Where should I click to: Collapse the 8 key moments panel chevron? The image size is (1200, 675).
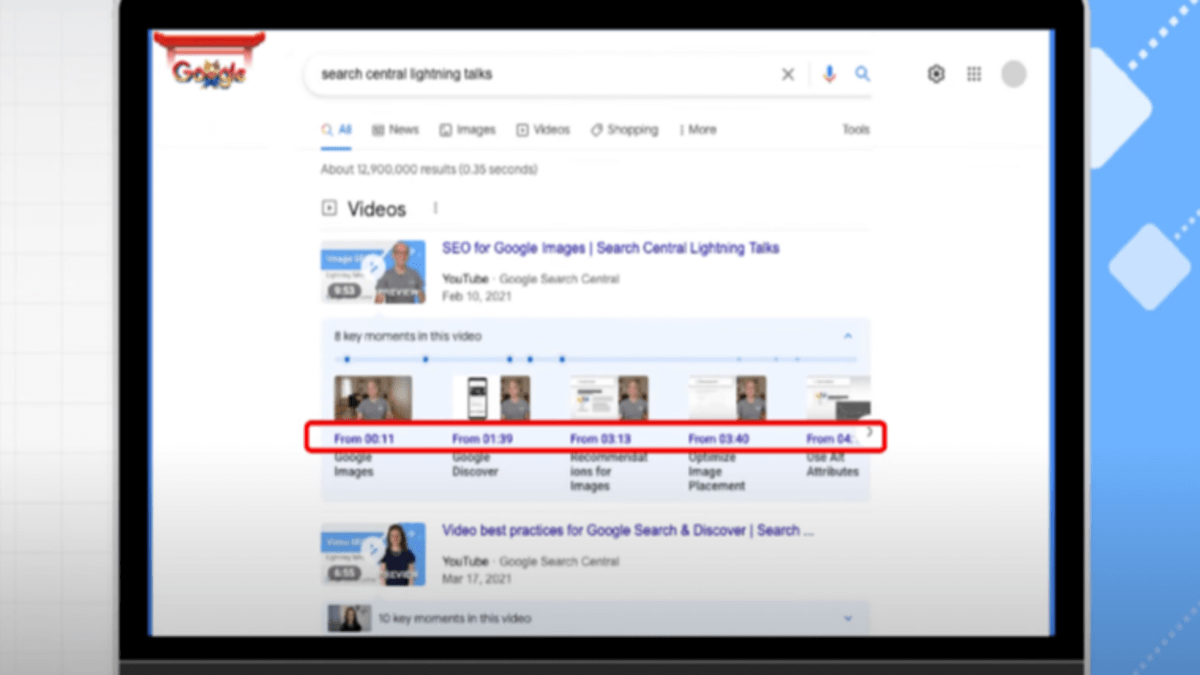[x=849, y=337]
